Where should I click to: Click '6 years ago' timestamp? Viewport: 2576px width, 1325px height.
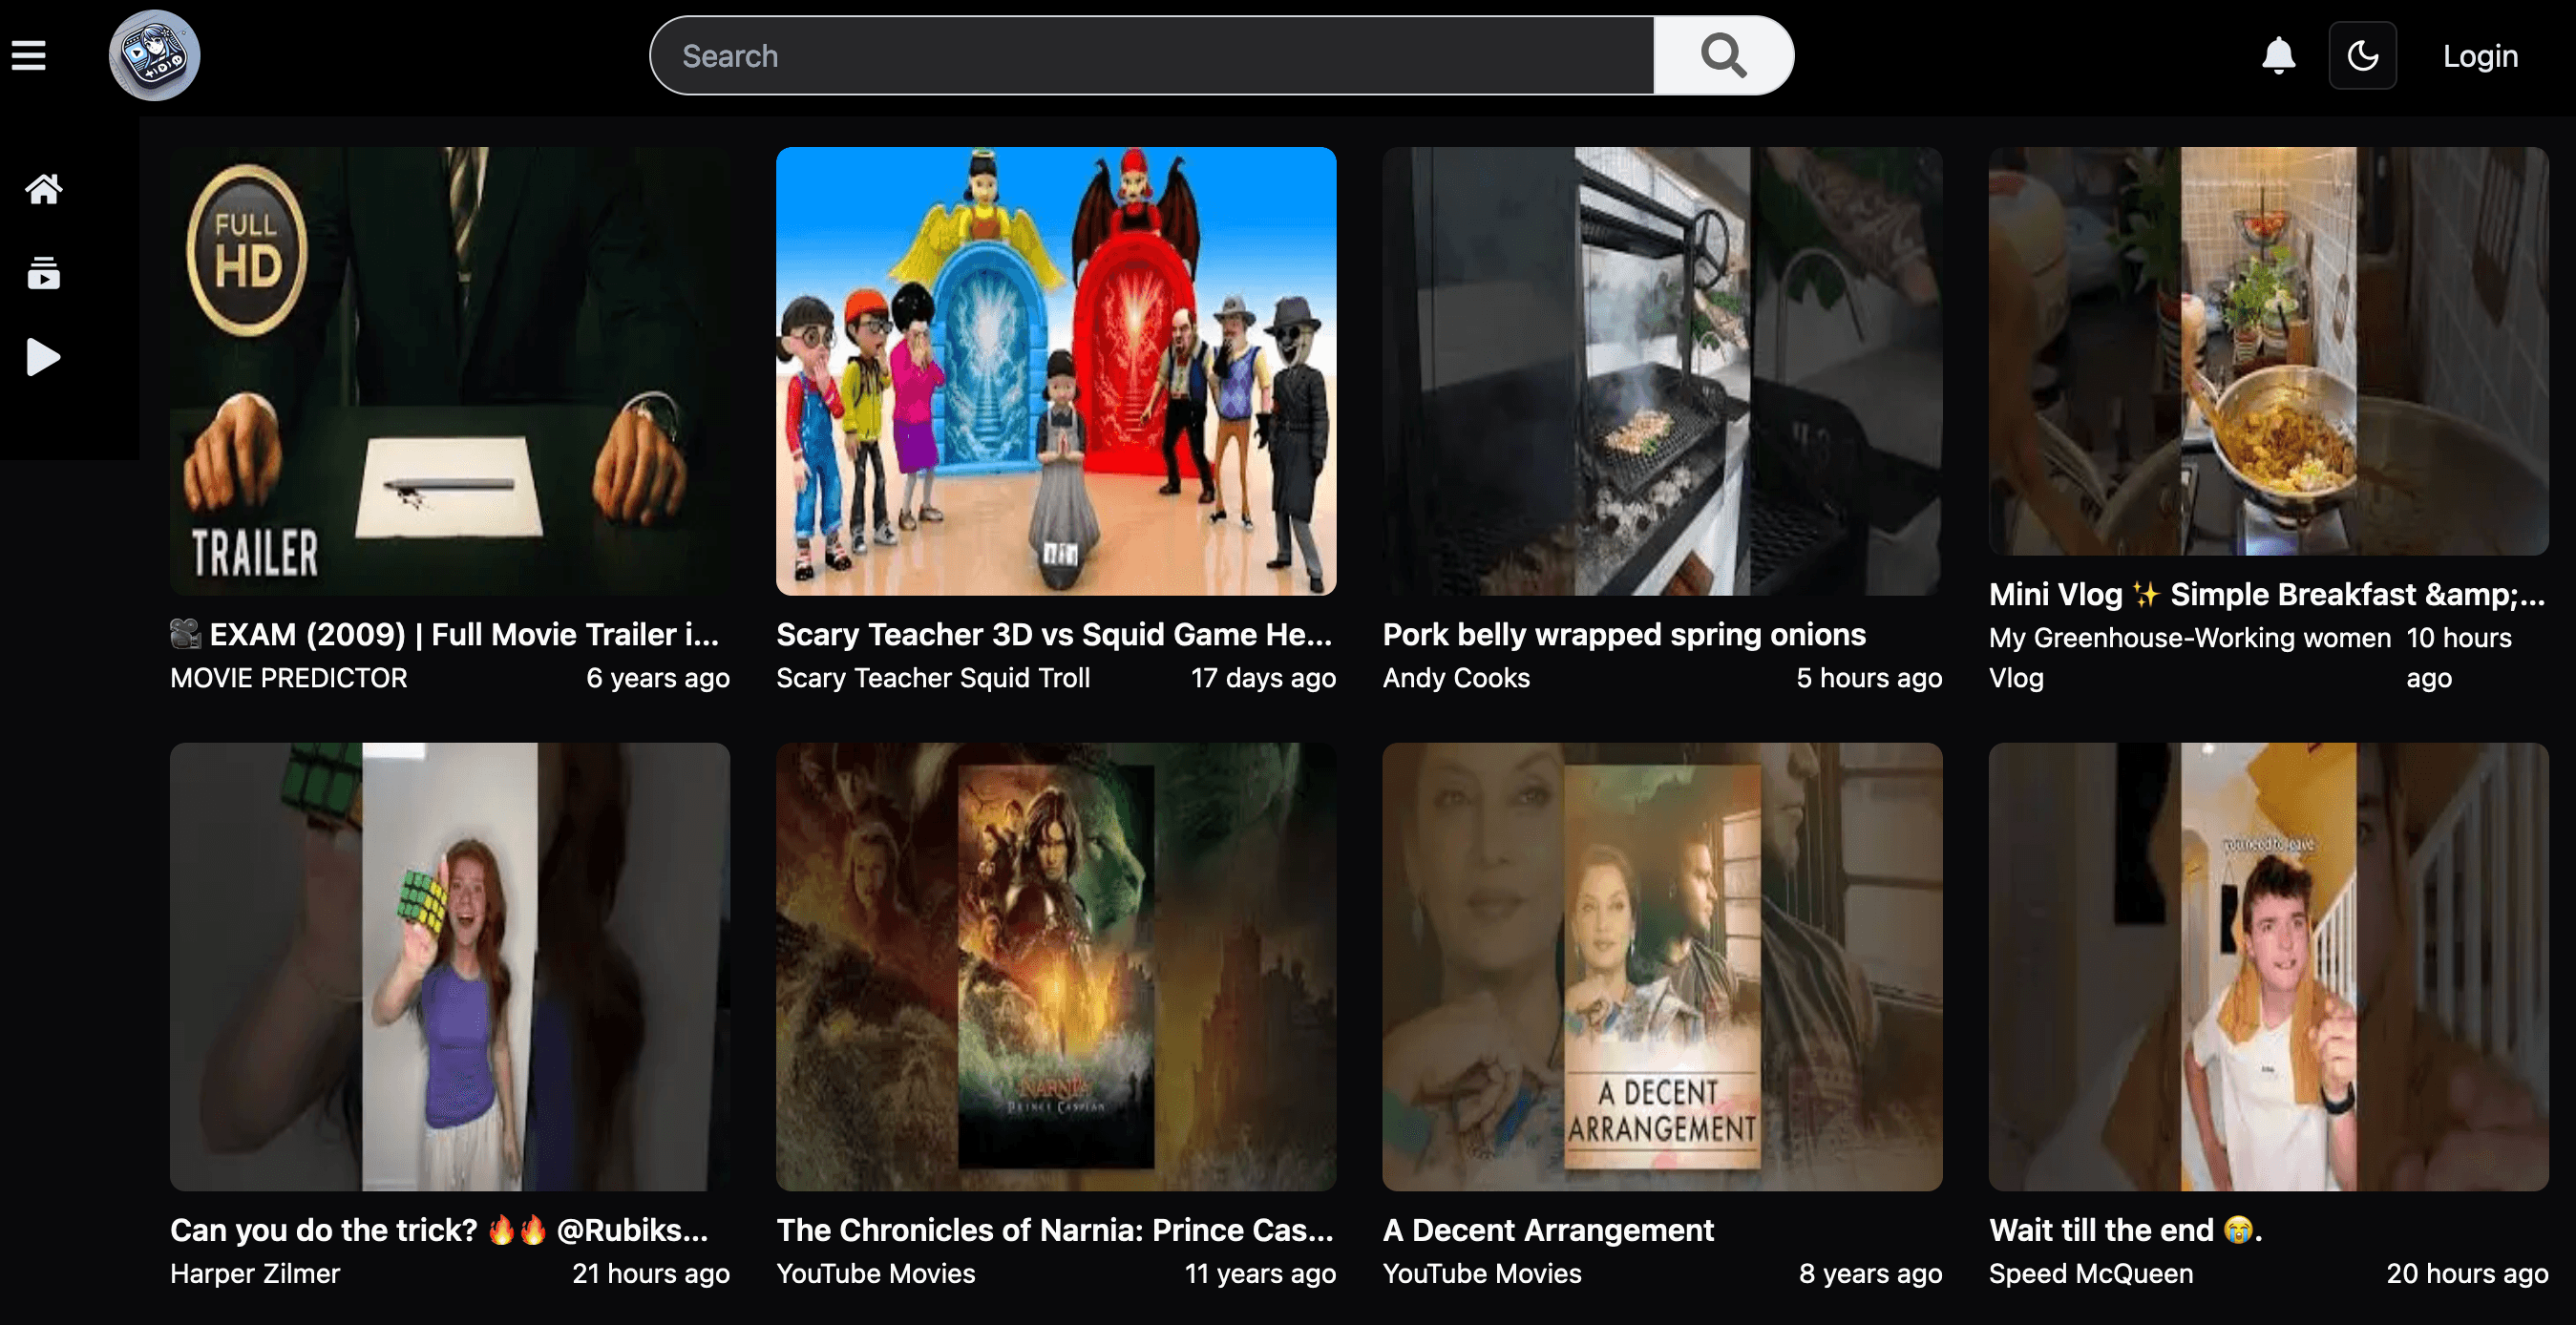click(657, 678)
